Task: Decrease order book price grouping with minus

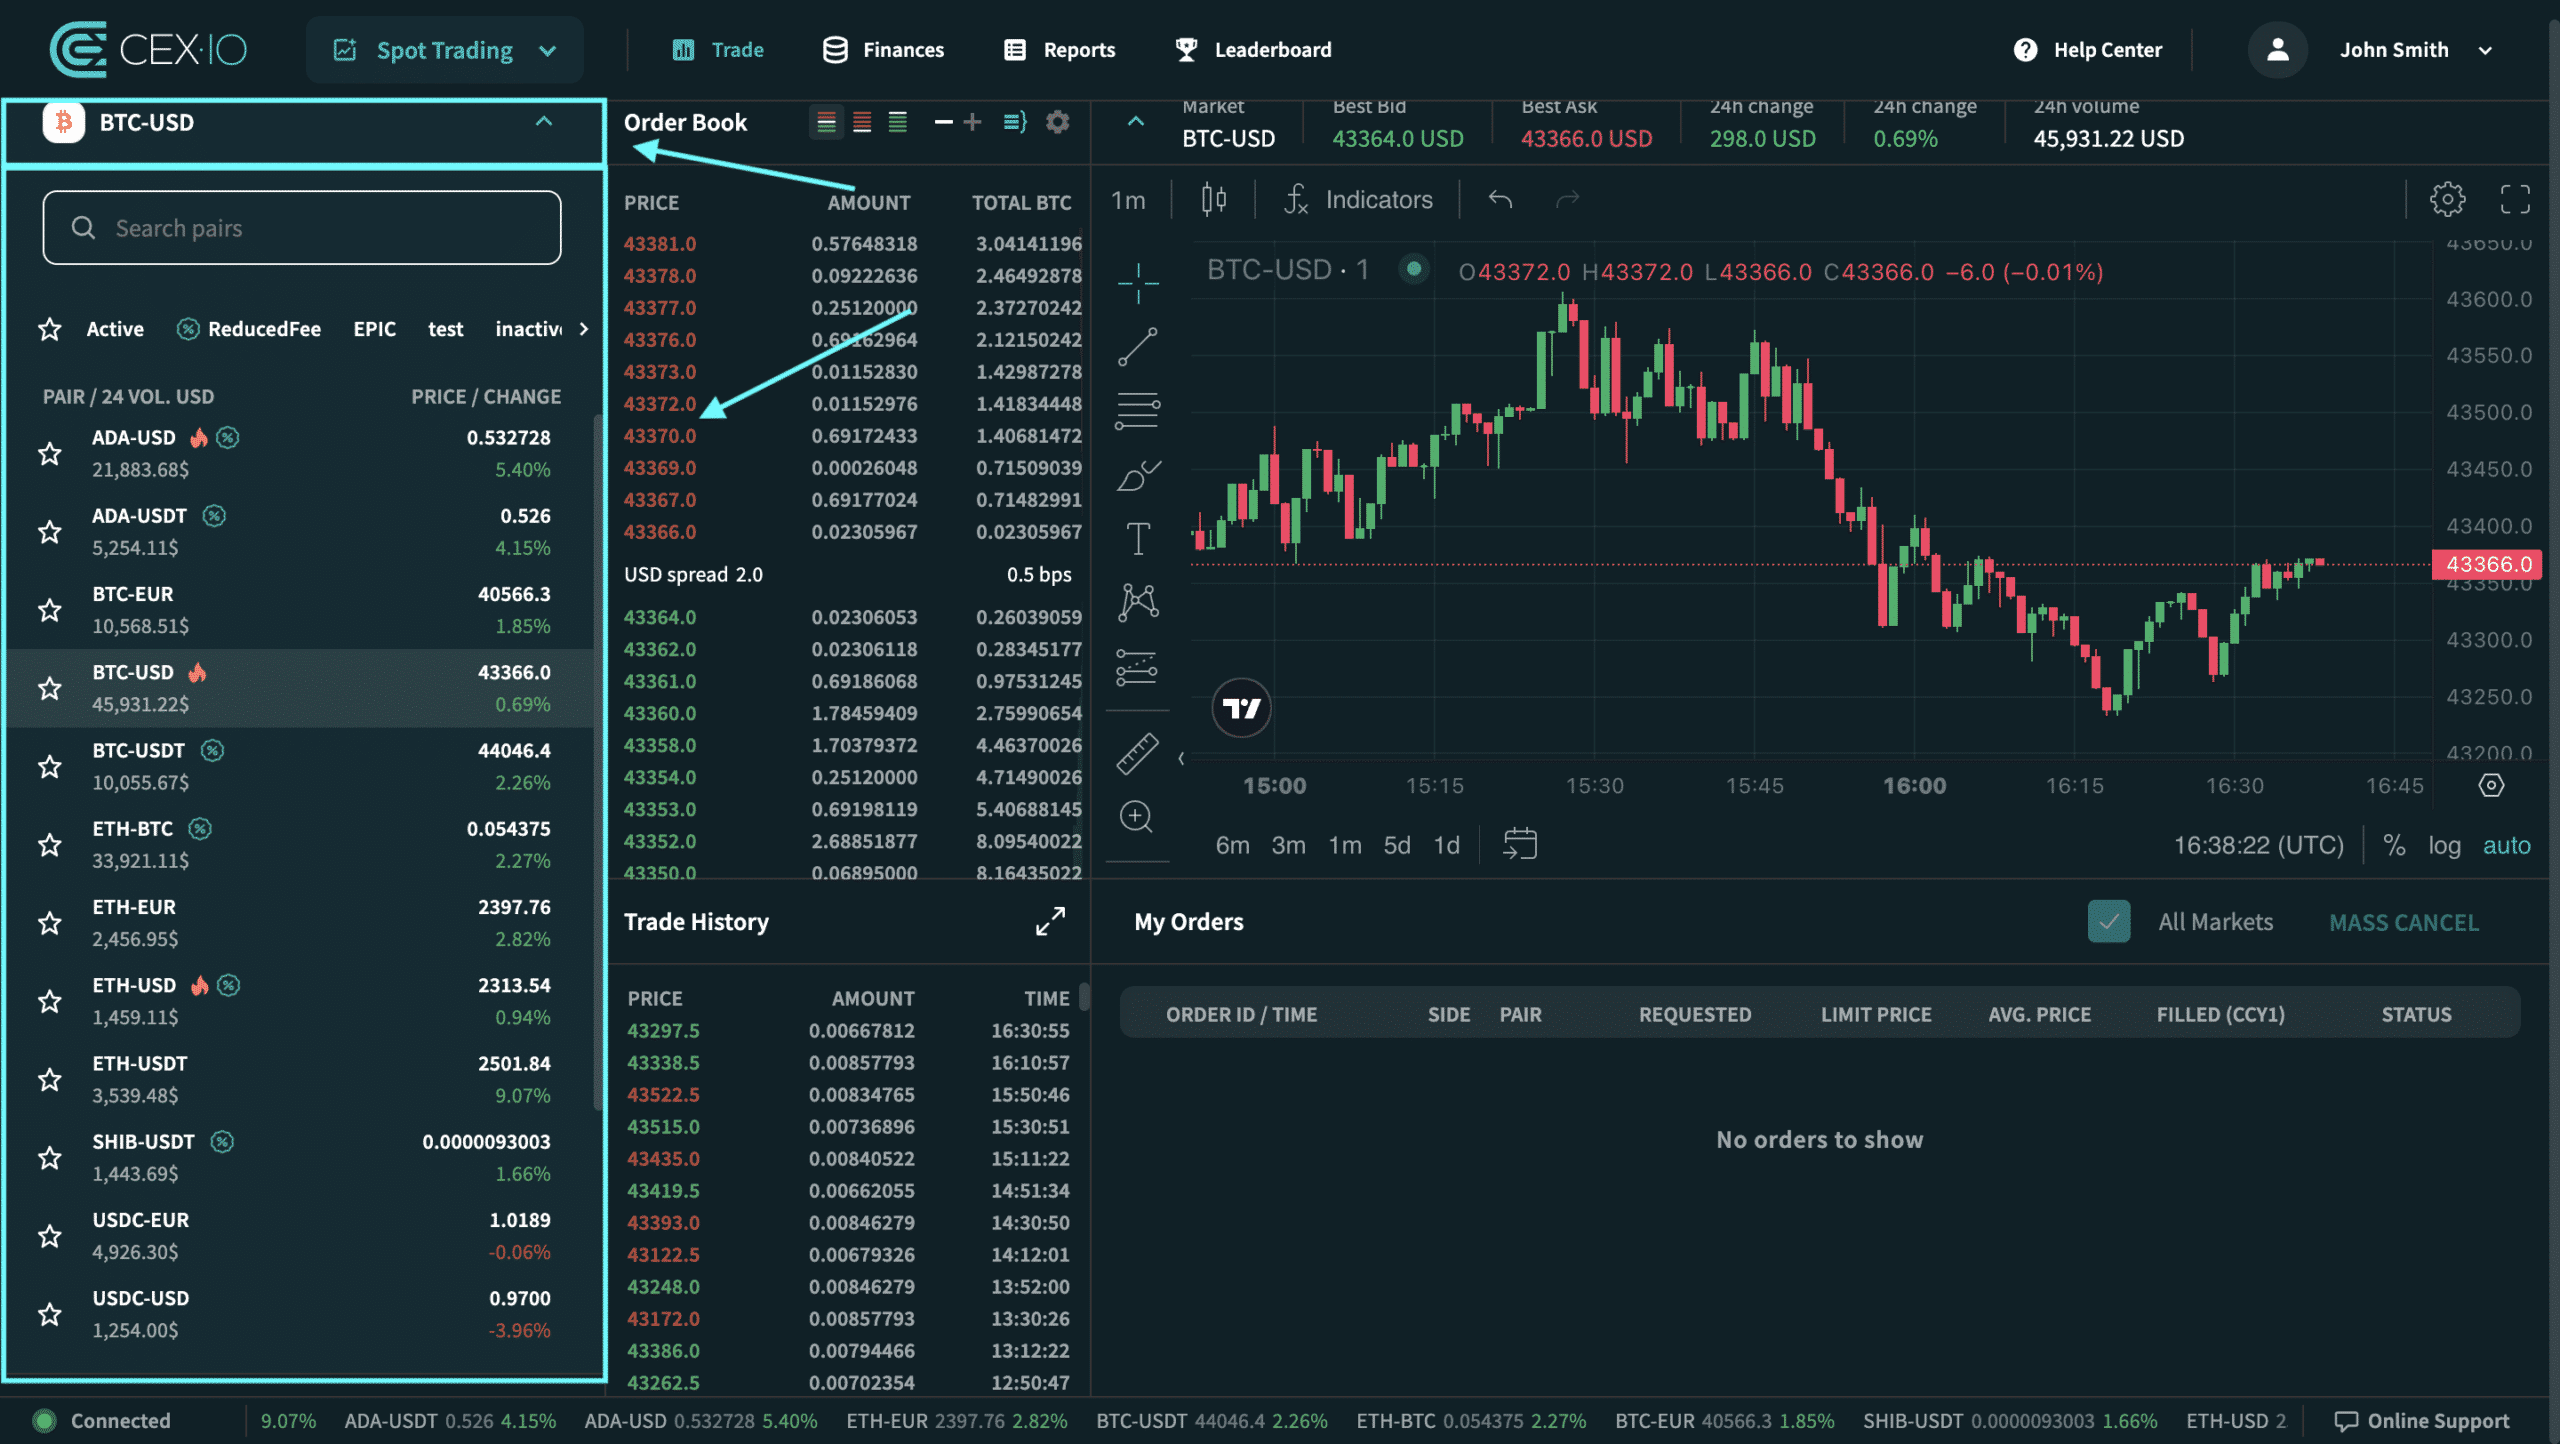Action: coord(943,122)
